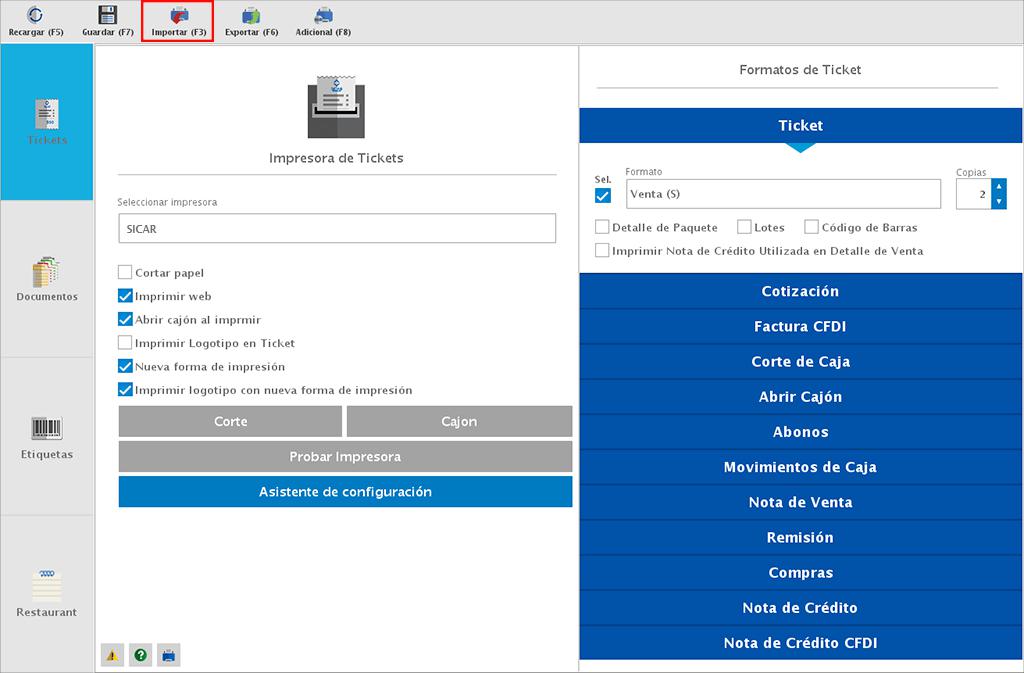This screenshot has height=673, width=1024.
Task: Launch the Asistente de configuración
Action: pos(345,492)
